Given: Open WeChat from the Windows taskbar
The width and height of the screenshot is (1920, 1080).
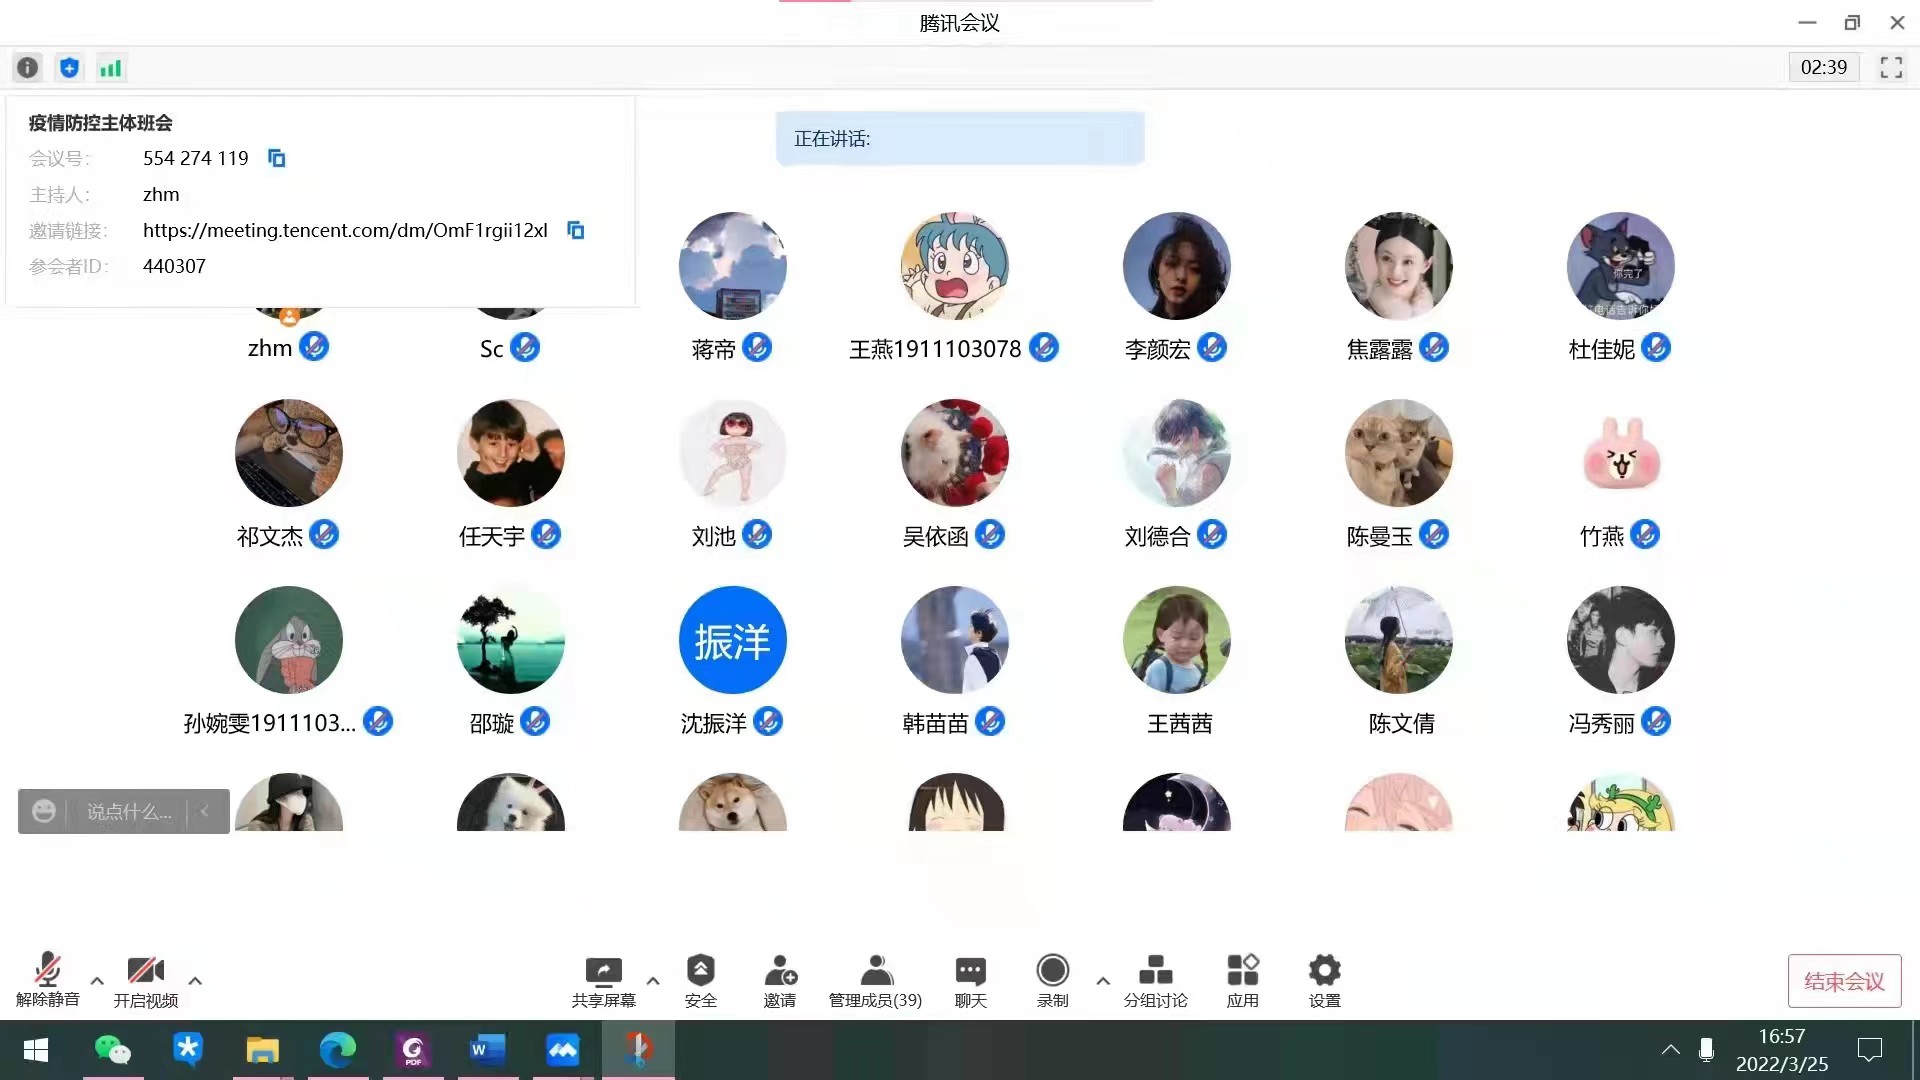Looking at the screenshot, I should click(x=112, y=1049).
